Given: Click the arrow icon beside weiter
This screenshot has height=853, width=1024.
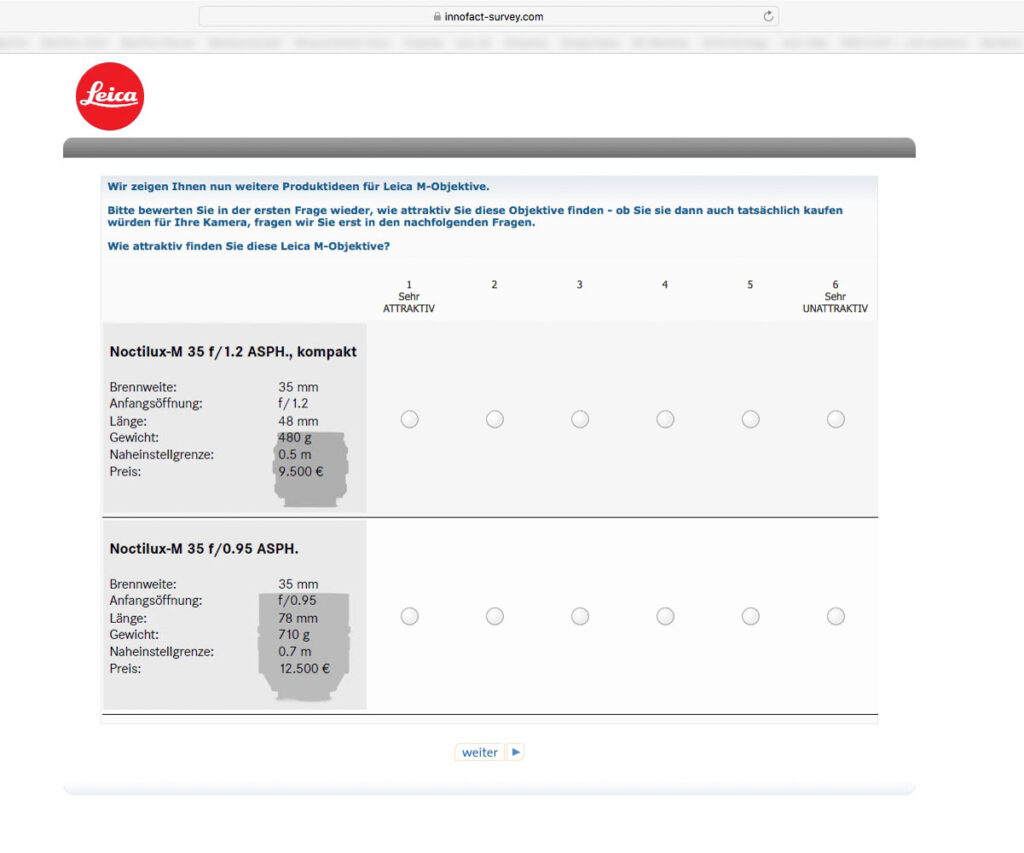Looking at the screenshot, I should point(516,752).
